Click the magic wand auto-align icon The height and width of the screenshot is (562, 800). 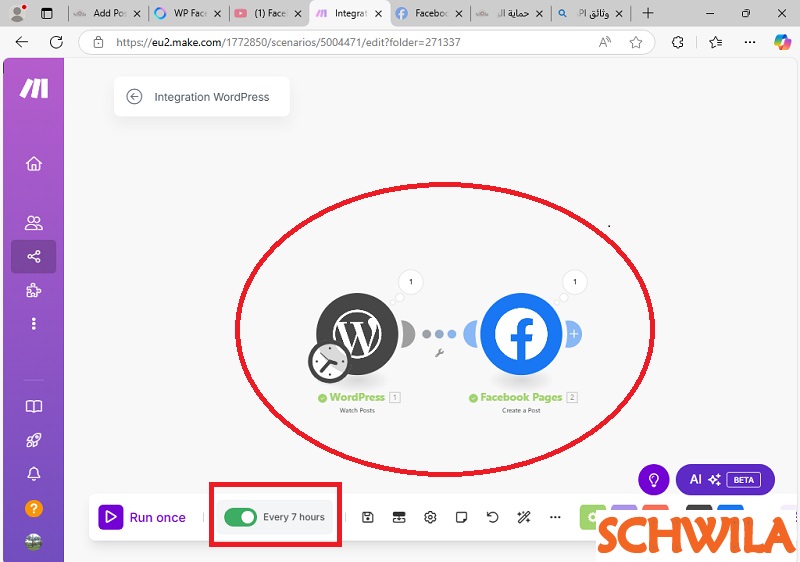point(524,517)
